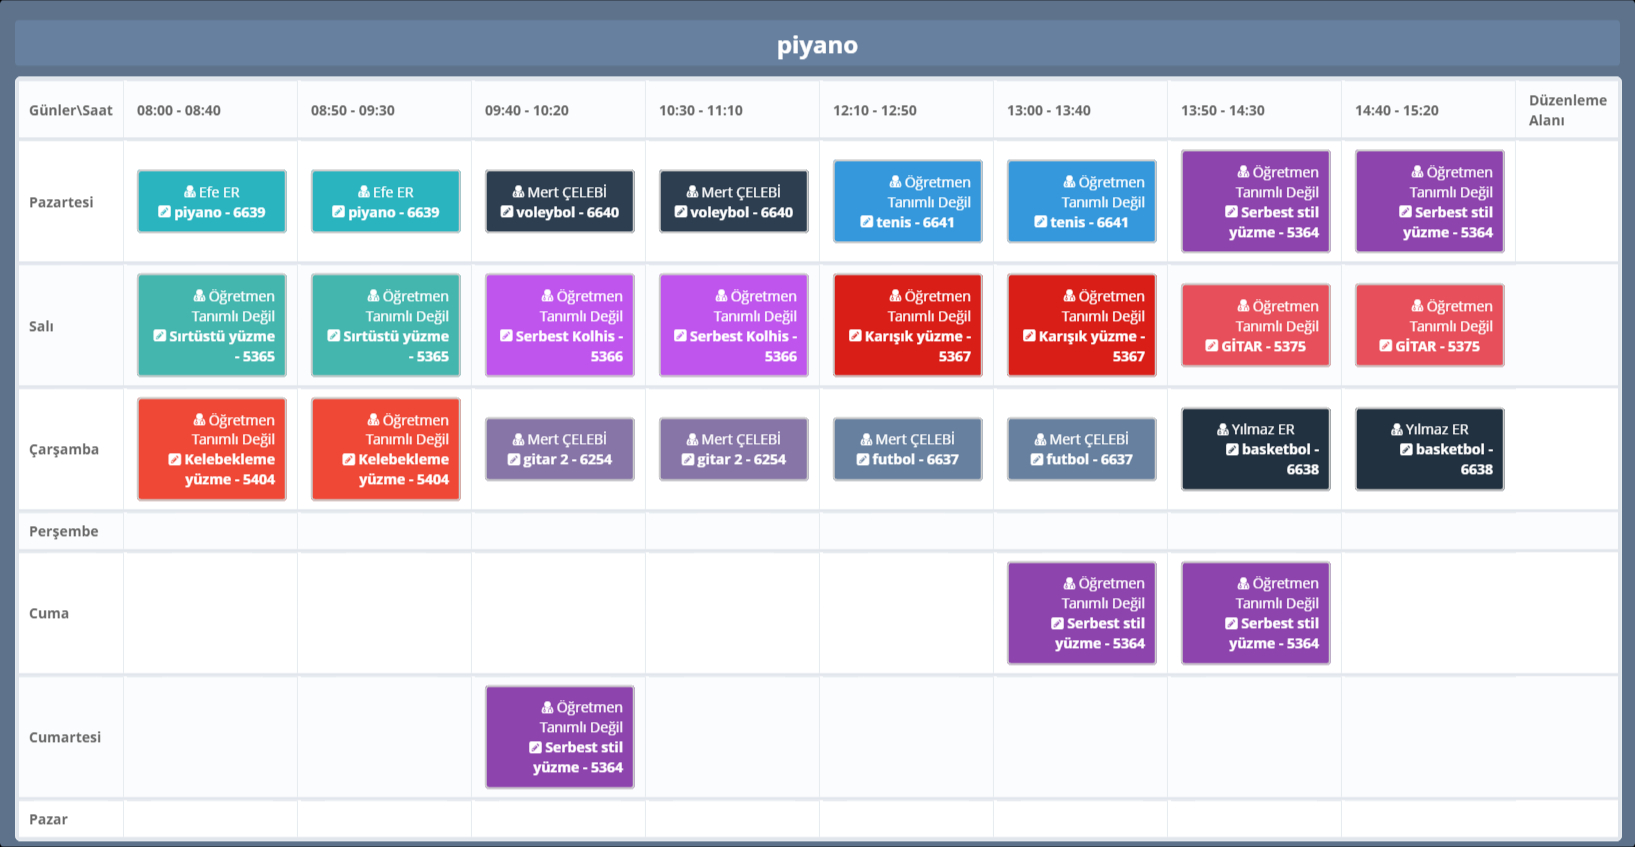The image size is (1635, 847).
Task: Open Tuesday 10:30 Serbest Kolhis lesson card
Action: 733,325
